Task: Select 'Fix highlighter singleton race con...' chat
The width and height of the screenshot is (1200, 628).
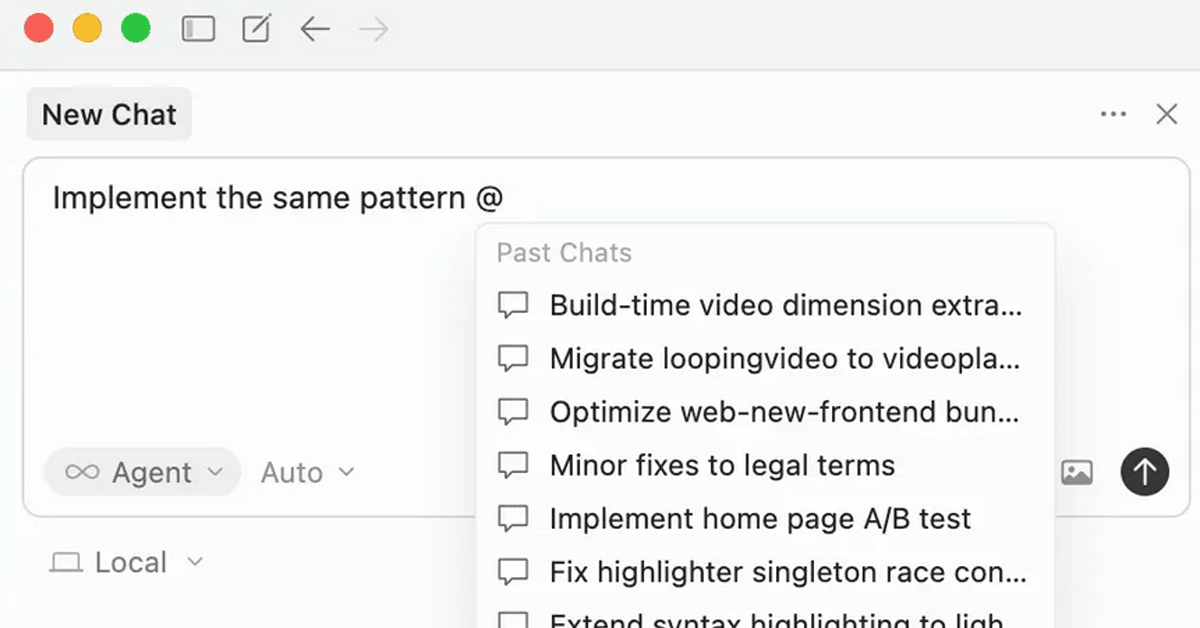Action: (765, 572)
